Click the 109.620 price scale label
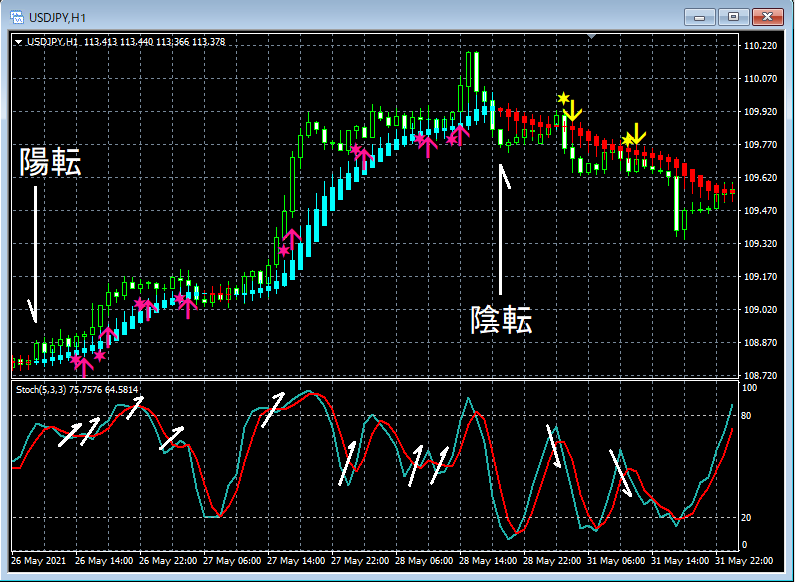 click(760, 178)
